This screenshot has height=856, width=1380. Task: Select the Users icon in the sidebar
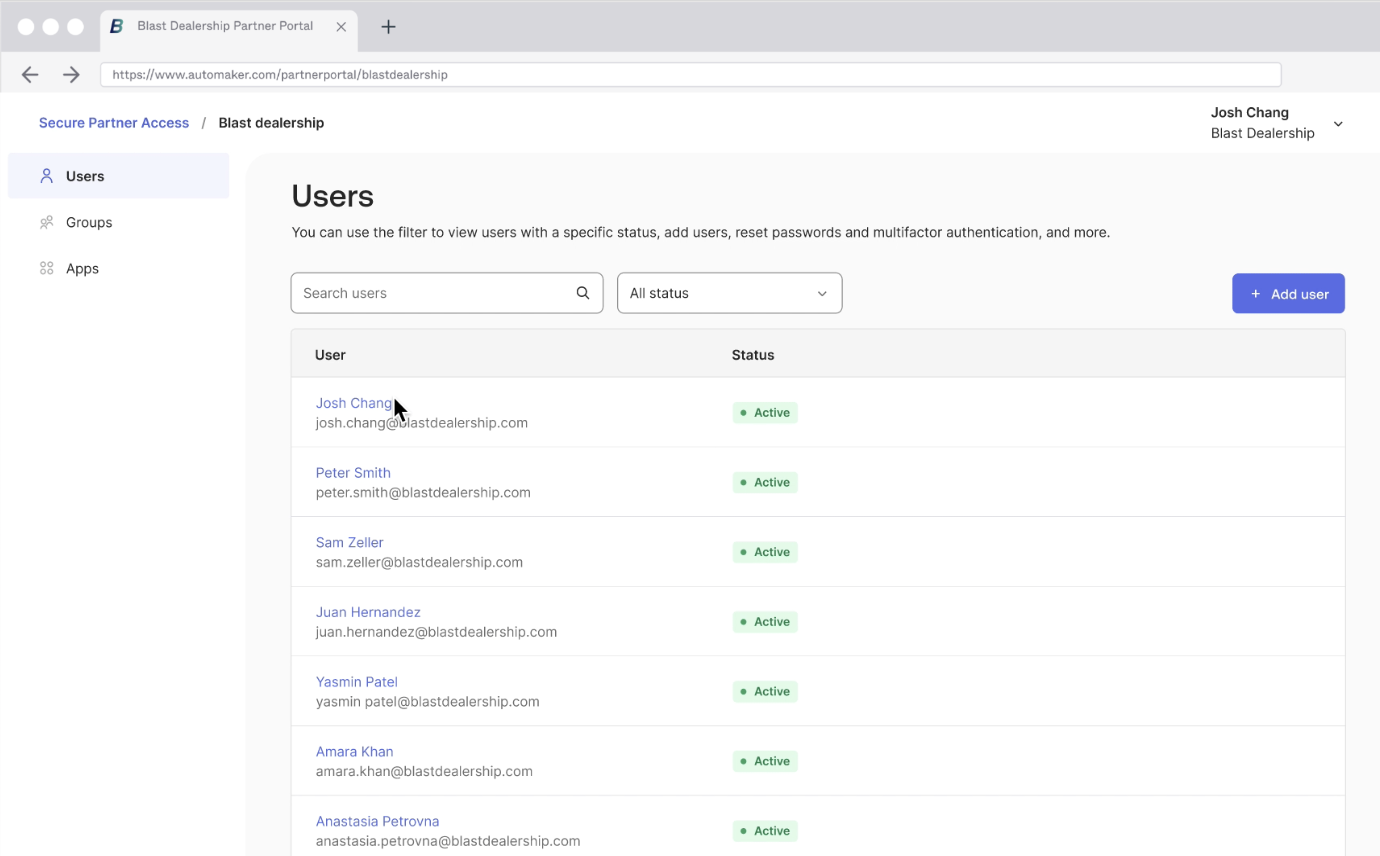click(x=46, y=175)
